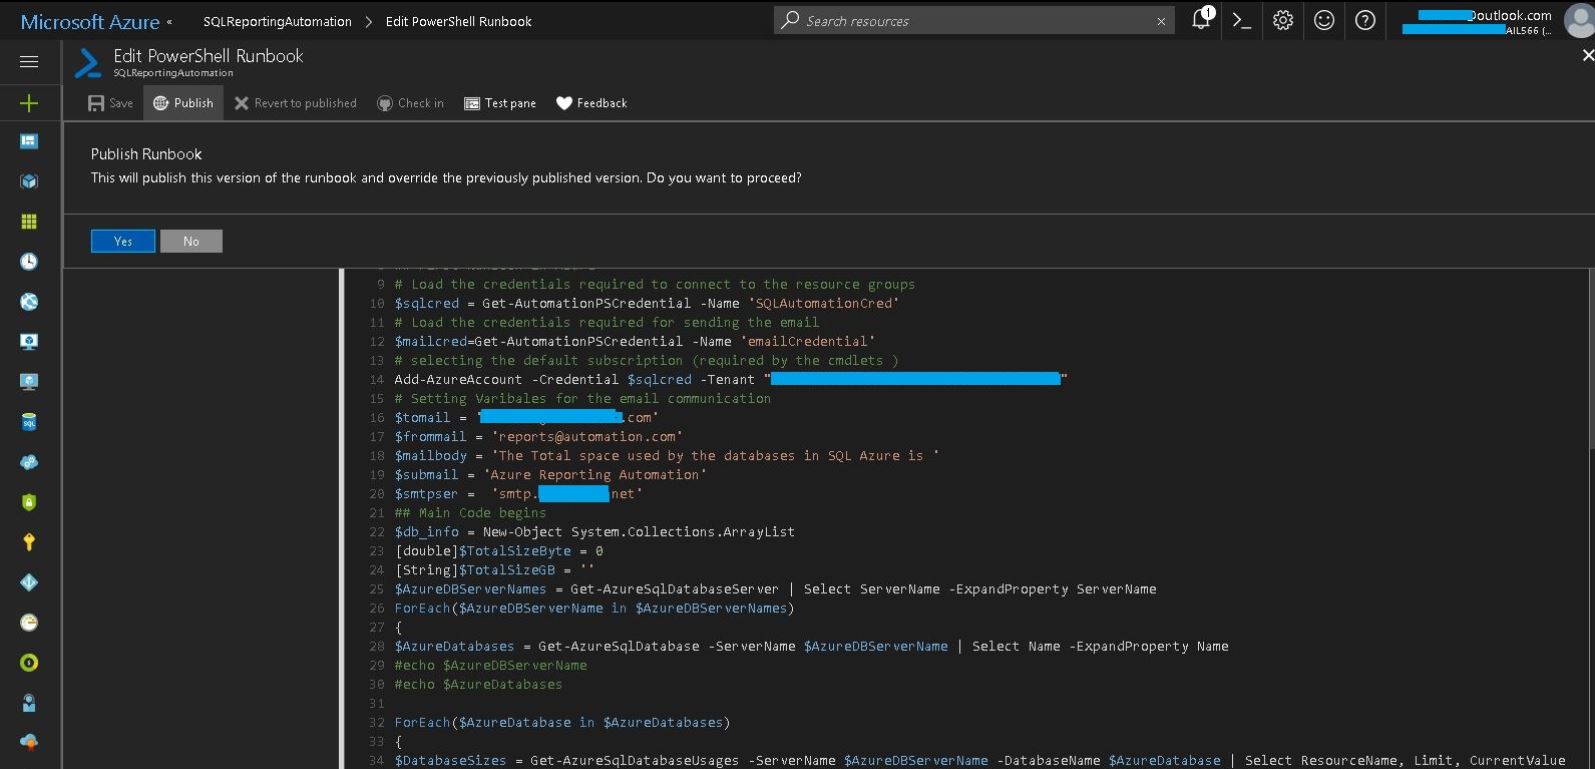This screenshot has height=769, width=1595.
Task: Open the Cloud Shell console icon
Action: 1242,20
